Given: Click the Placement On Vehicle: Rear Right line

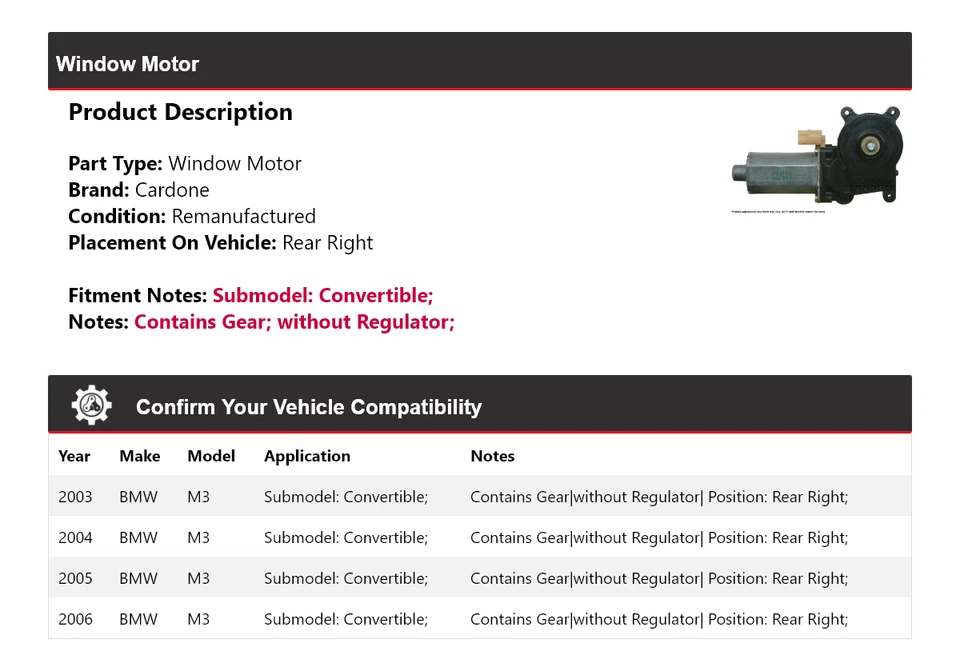Looking at the screenshot, I should (220, 243).
